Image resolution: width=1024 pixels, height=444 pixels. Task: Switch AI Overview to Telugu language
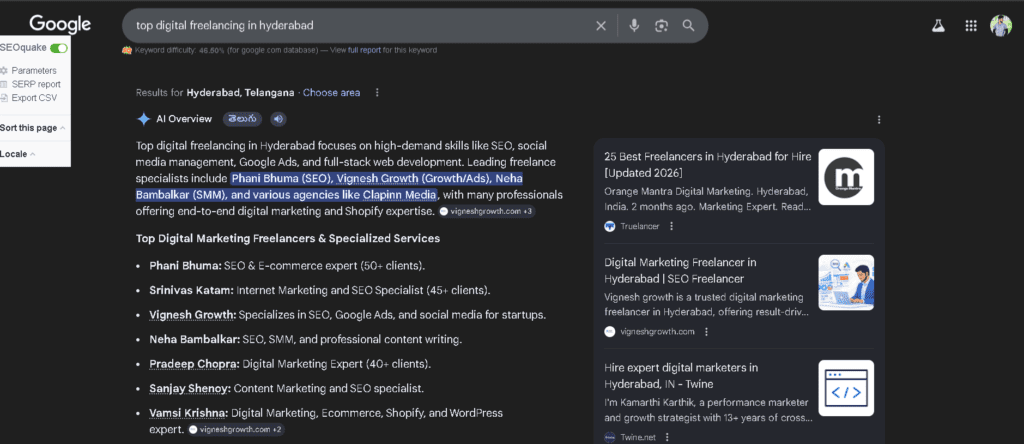click(x=242, y=119)
